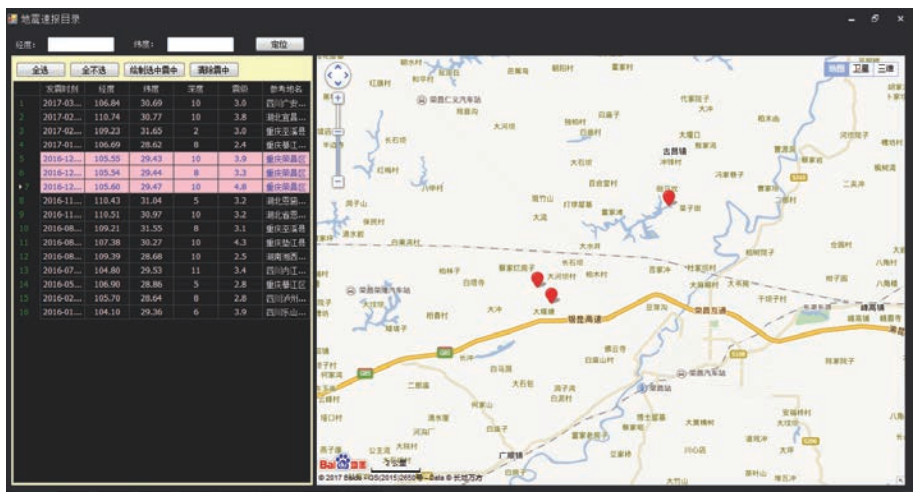Click the latitude cell 29.36
The width and height of the screenshot is (921, 501).
(151, 312)
